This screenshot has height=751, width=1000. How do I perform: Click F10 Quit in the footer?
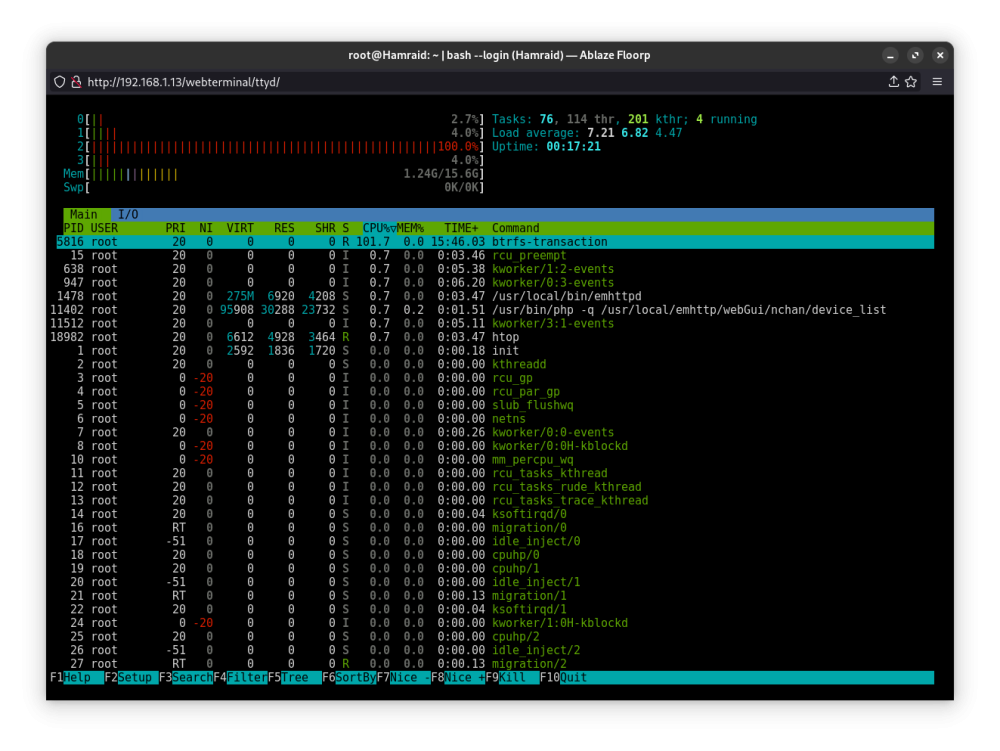[563, 678]
